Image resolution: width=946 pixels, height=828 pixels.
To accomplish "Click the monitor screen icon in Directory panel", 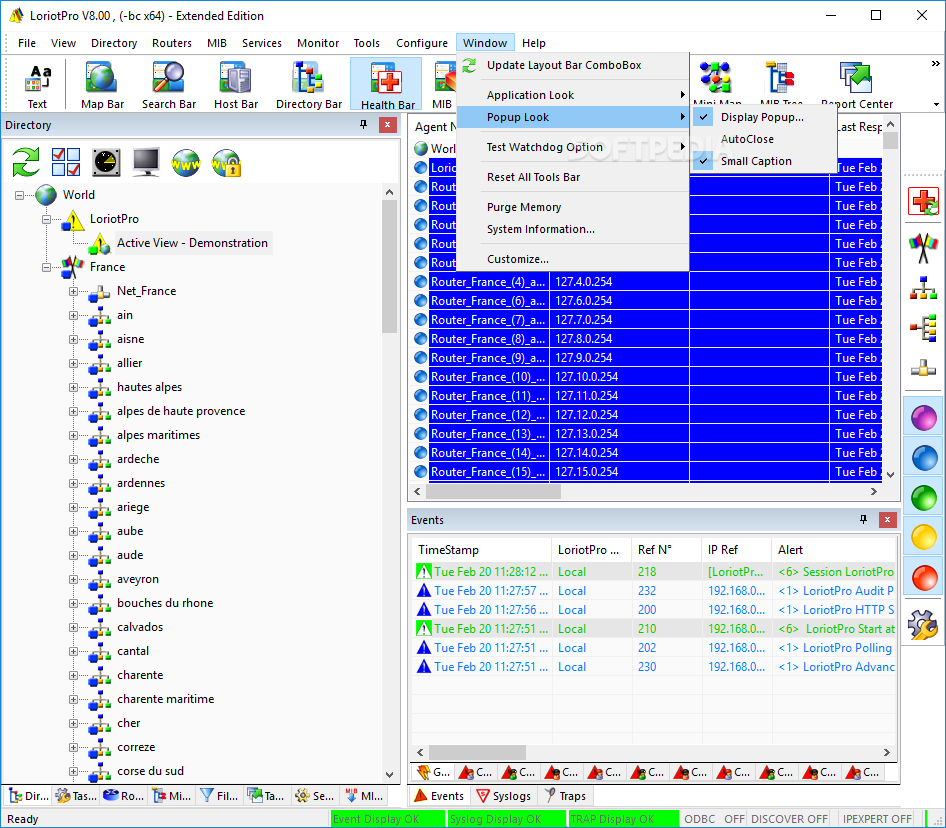I will (146, 162).
